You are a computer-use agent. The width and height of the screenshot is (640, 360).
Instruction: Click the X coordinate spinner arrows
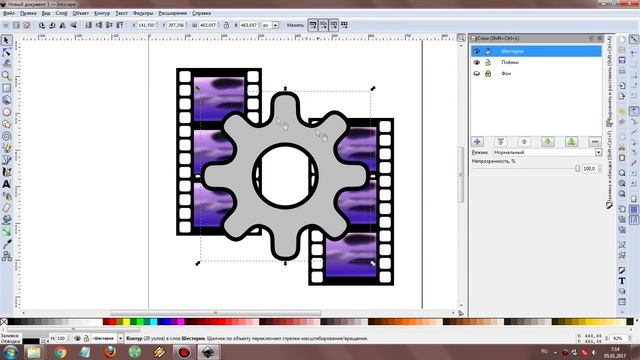point(156,25)
